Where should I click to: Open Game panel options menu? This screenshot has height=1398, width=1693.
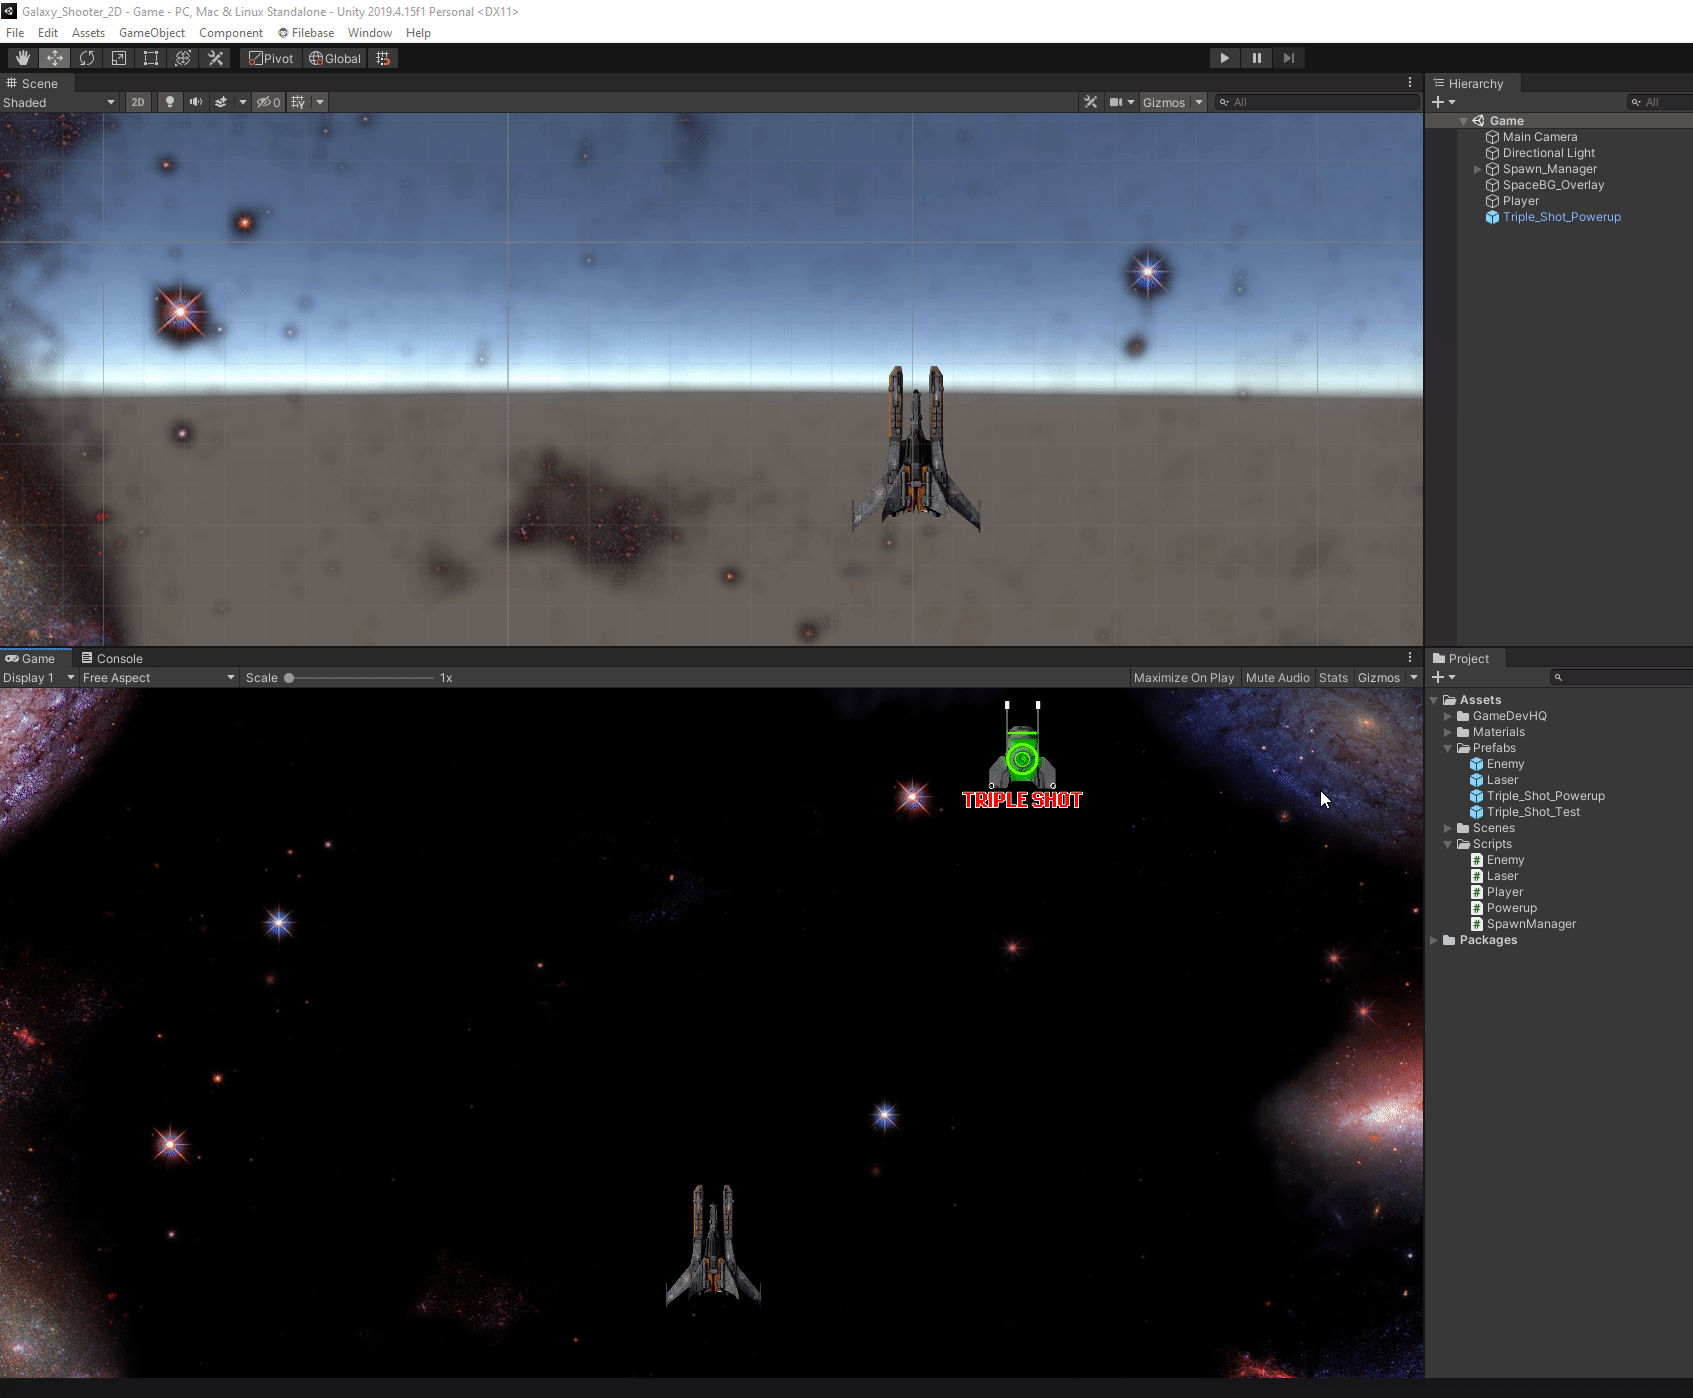click(1410, 657)
